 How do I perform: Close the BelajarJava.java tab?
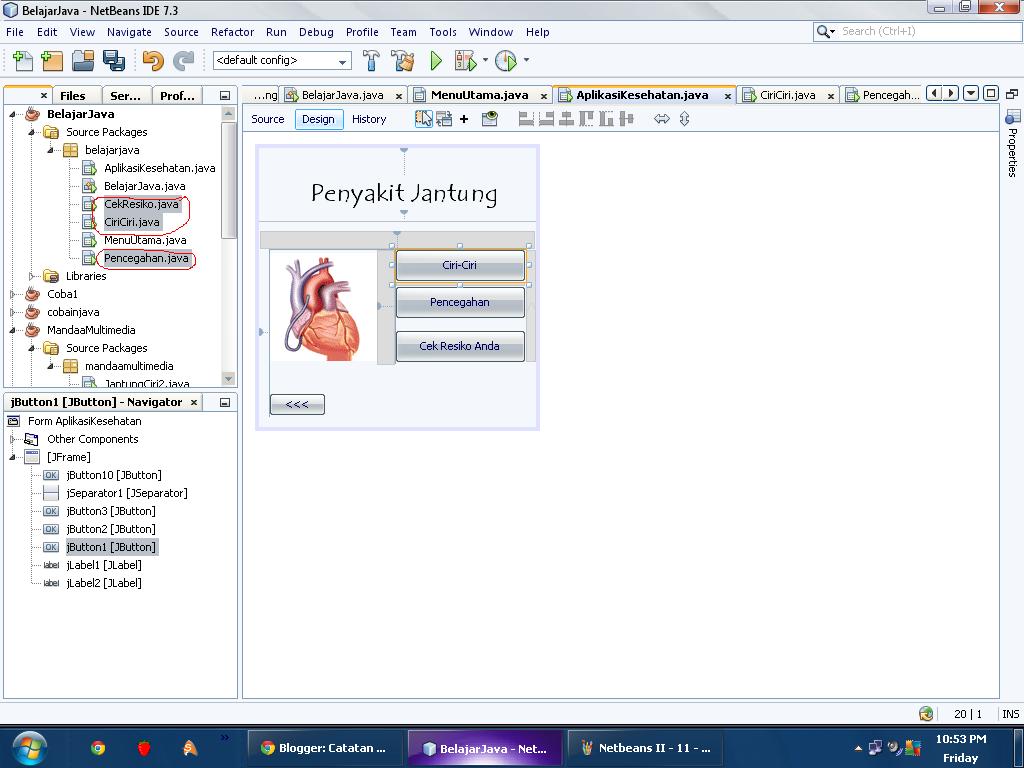coord(399,96)
